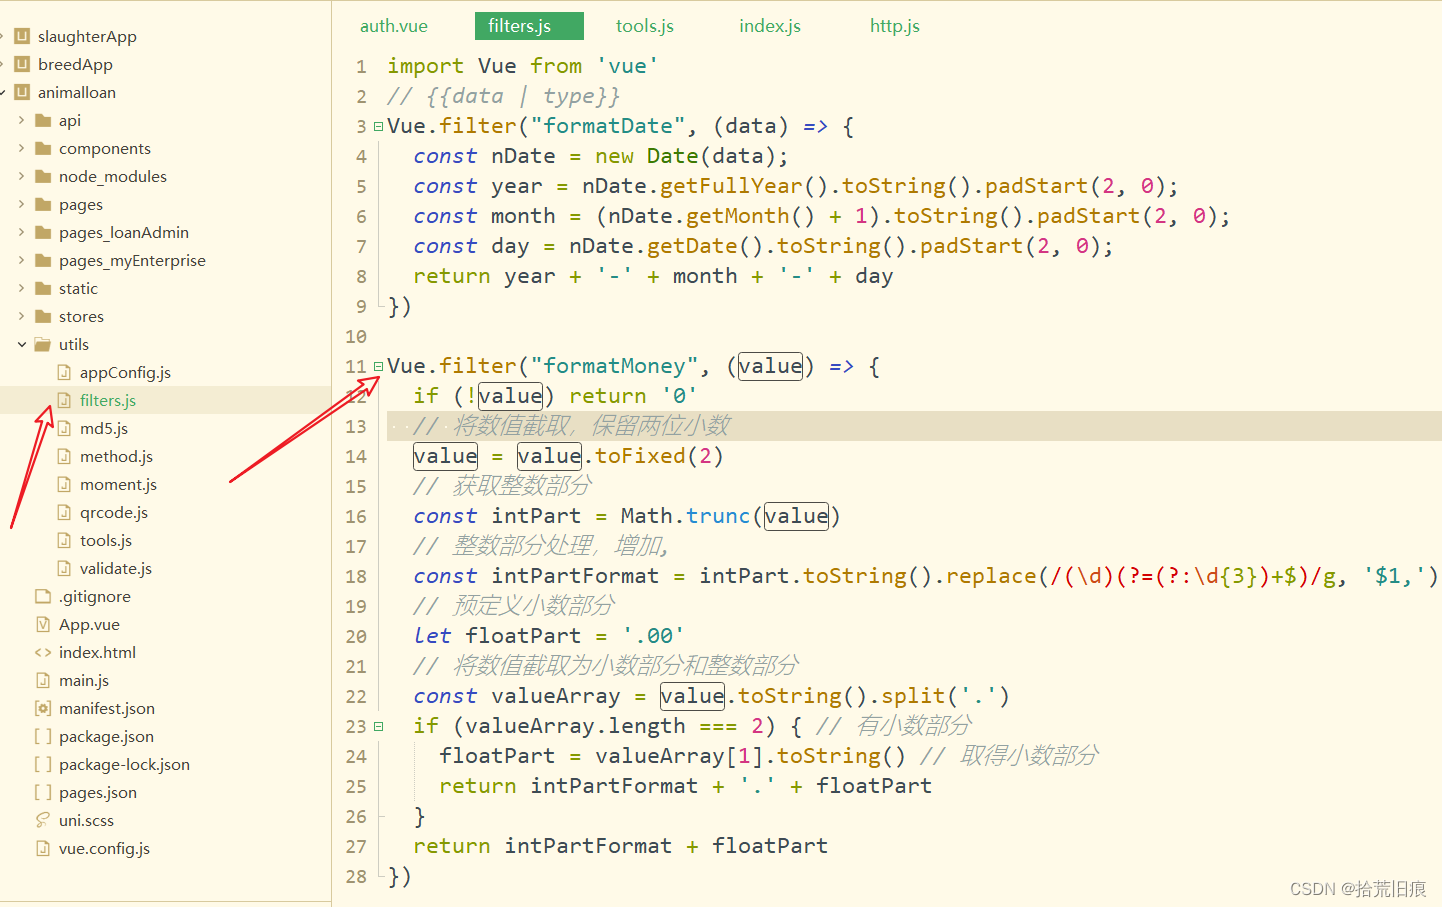Screen dimensions: 1442x907
Task: Click line number 28 in the gutter
Action: (356, 876)
